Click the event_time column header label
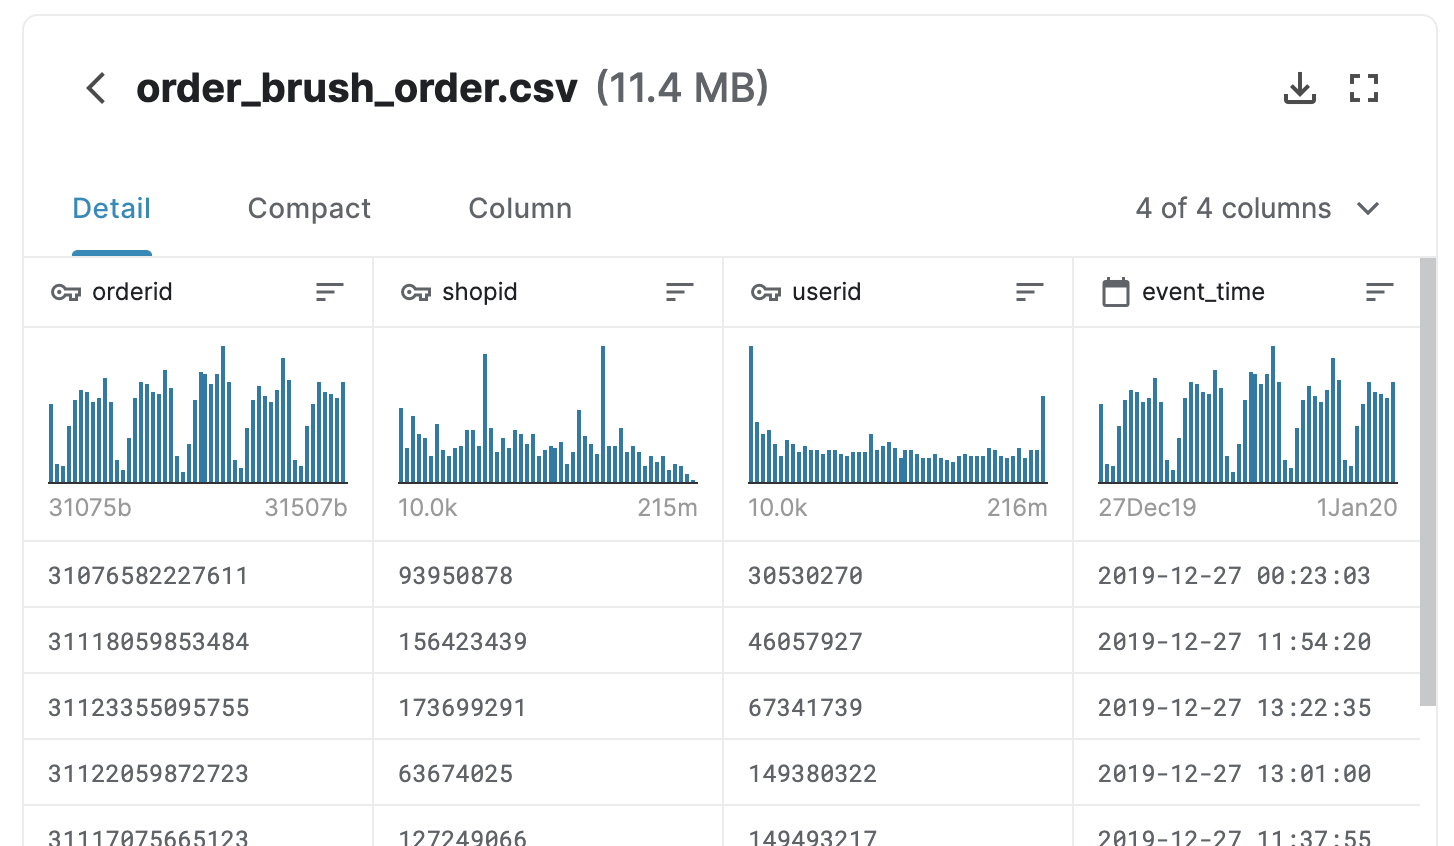This screenshot has width=1454, height=846. click(x=1203, y=292)
